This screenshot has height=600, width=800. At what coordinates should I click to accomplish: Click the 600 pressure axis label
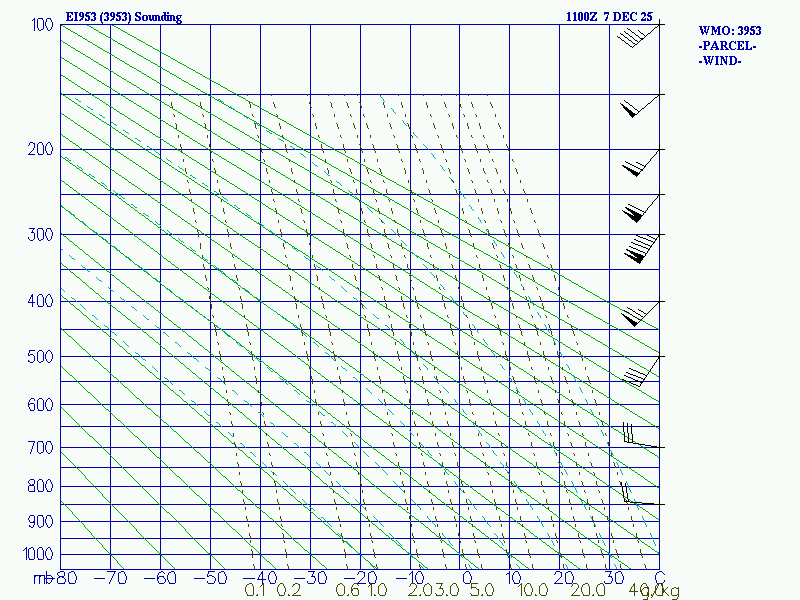pyautogui.click(x=40, y=405)
